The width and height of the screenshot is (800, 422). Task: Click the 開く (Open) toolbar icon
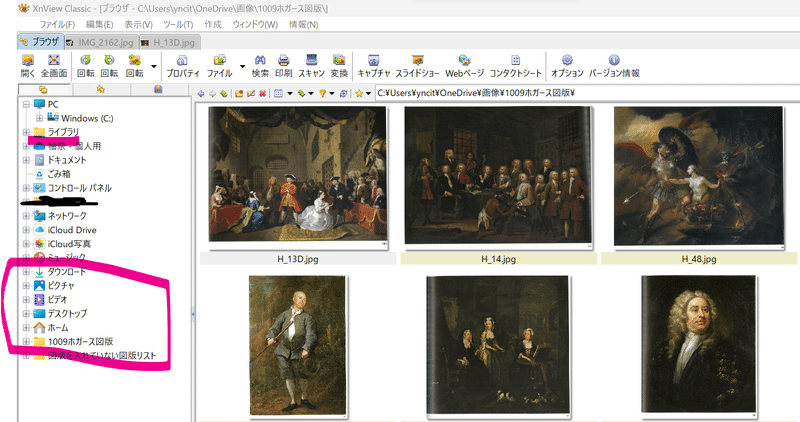pyautogui.click(x=28, y=66)
